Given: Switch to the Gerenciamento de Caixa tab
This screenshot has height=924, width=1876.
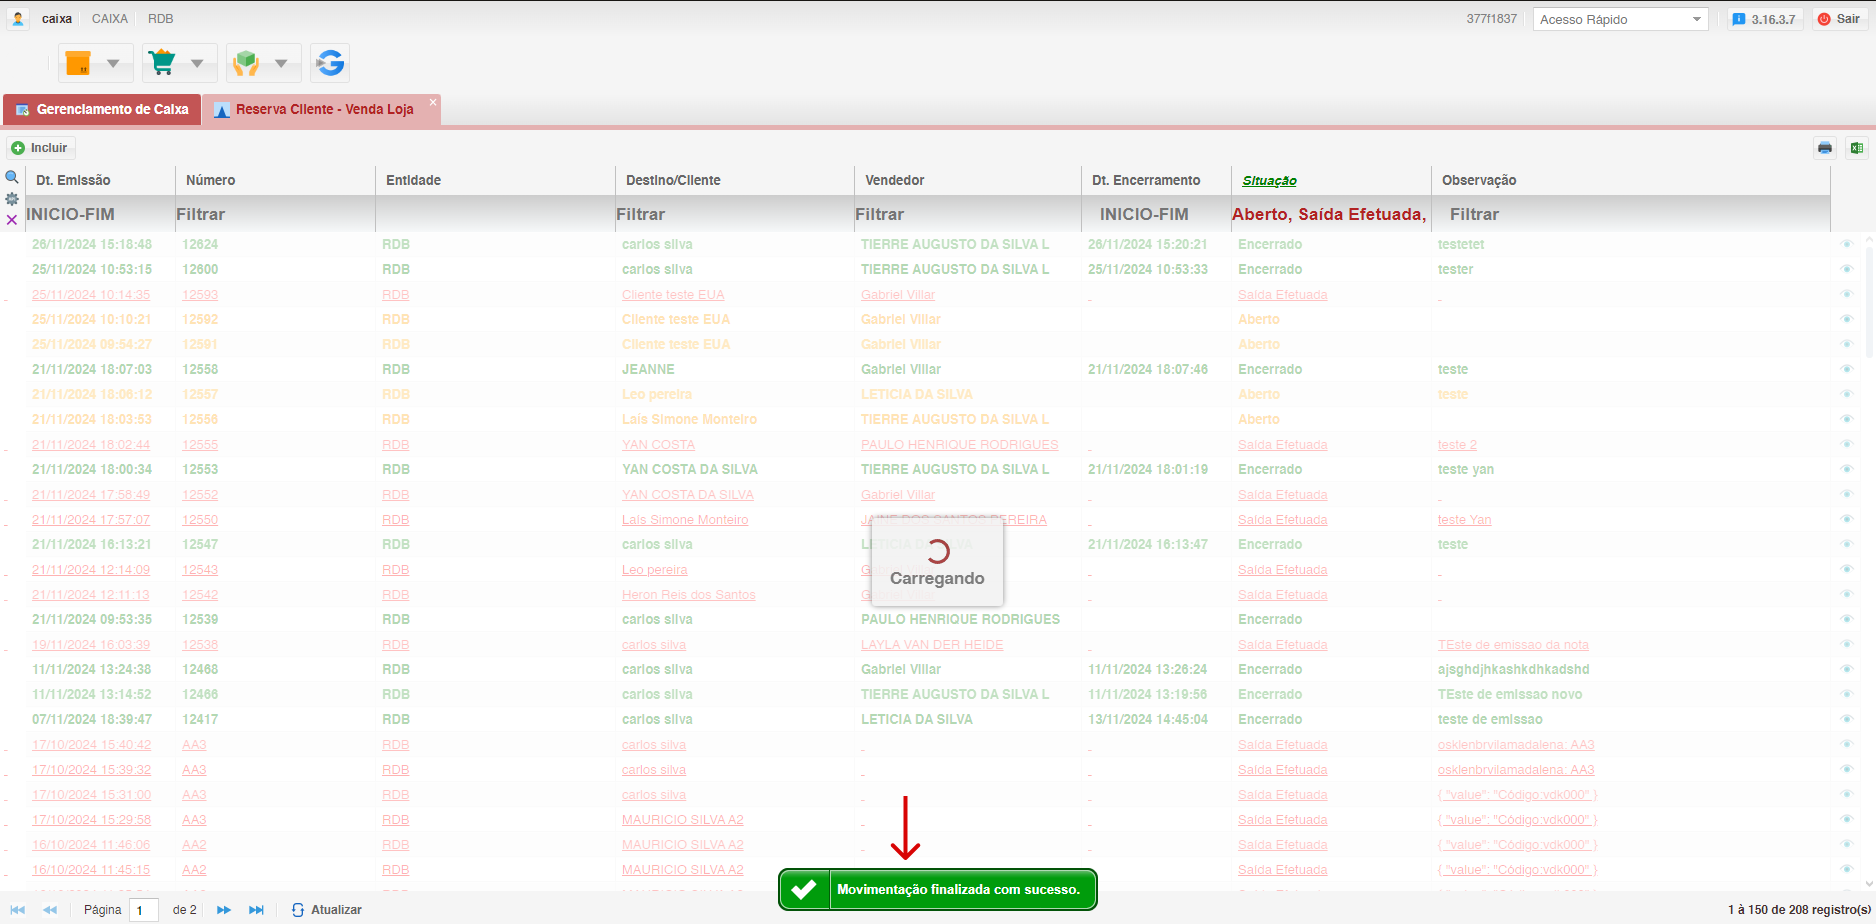Looking at the screenshot, I should (x=102, y=109).
